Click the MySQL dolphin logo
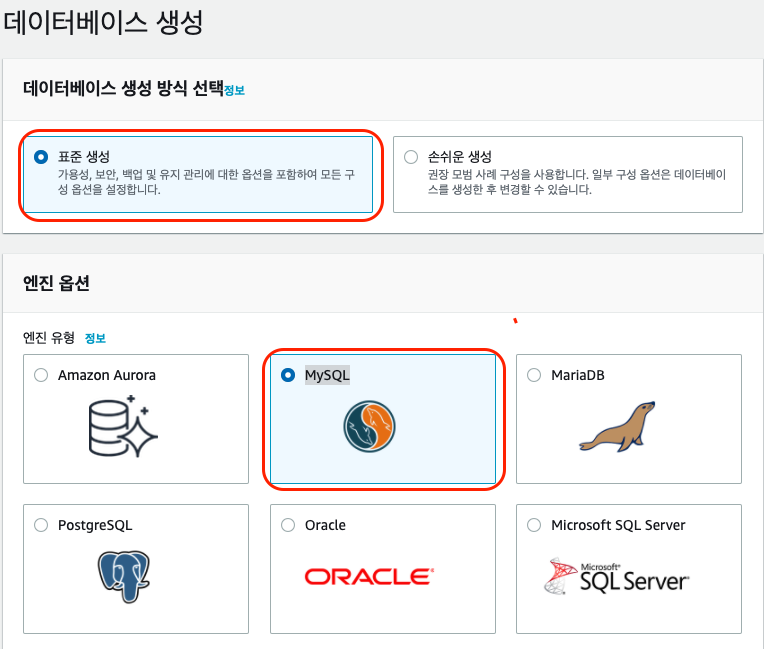The image size is (764, 649). coord(369,427)
